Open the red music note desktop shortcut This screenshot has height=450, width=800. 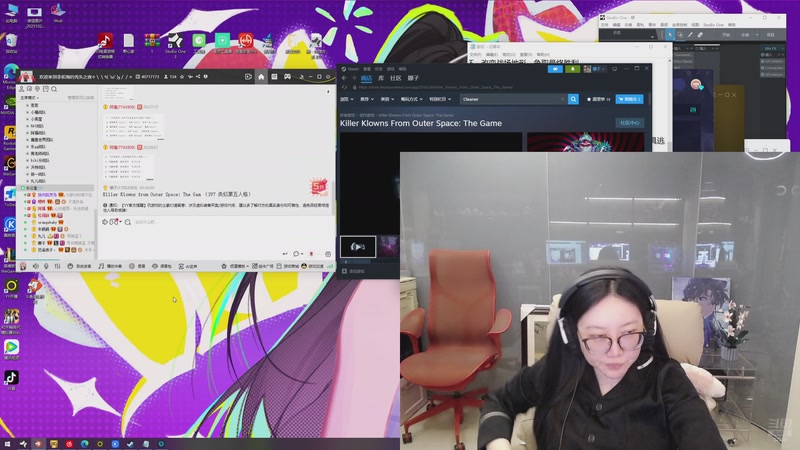coord(105,44)
